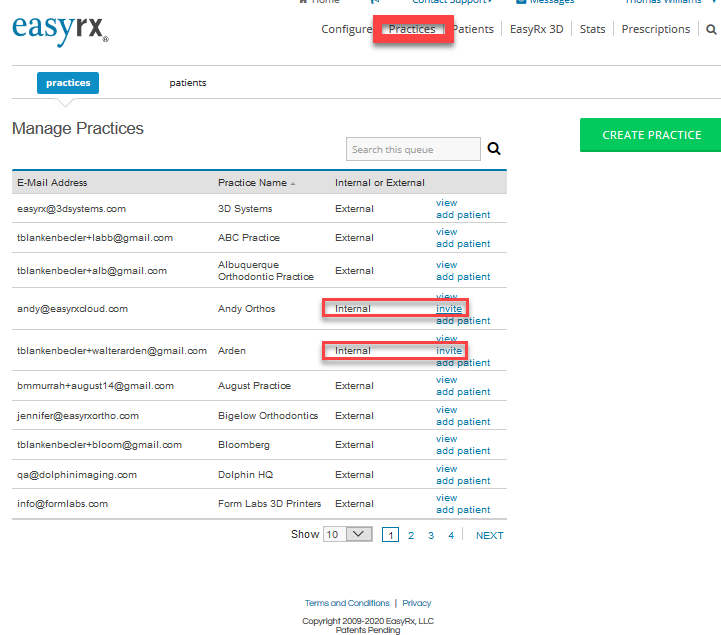Click email andy@easyrxcloud.com
The height and width of the screenshot is (635, 721).
pyautogui.click(x=73, y=309)
